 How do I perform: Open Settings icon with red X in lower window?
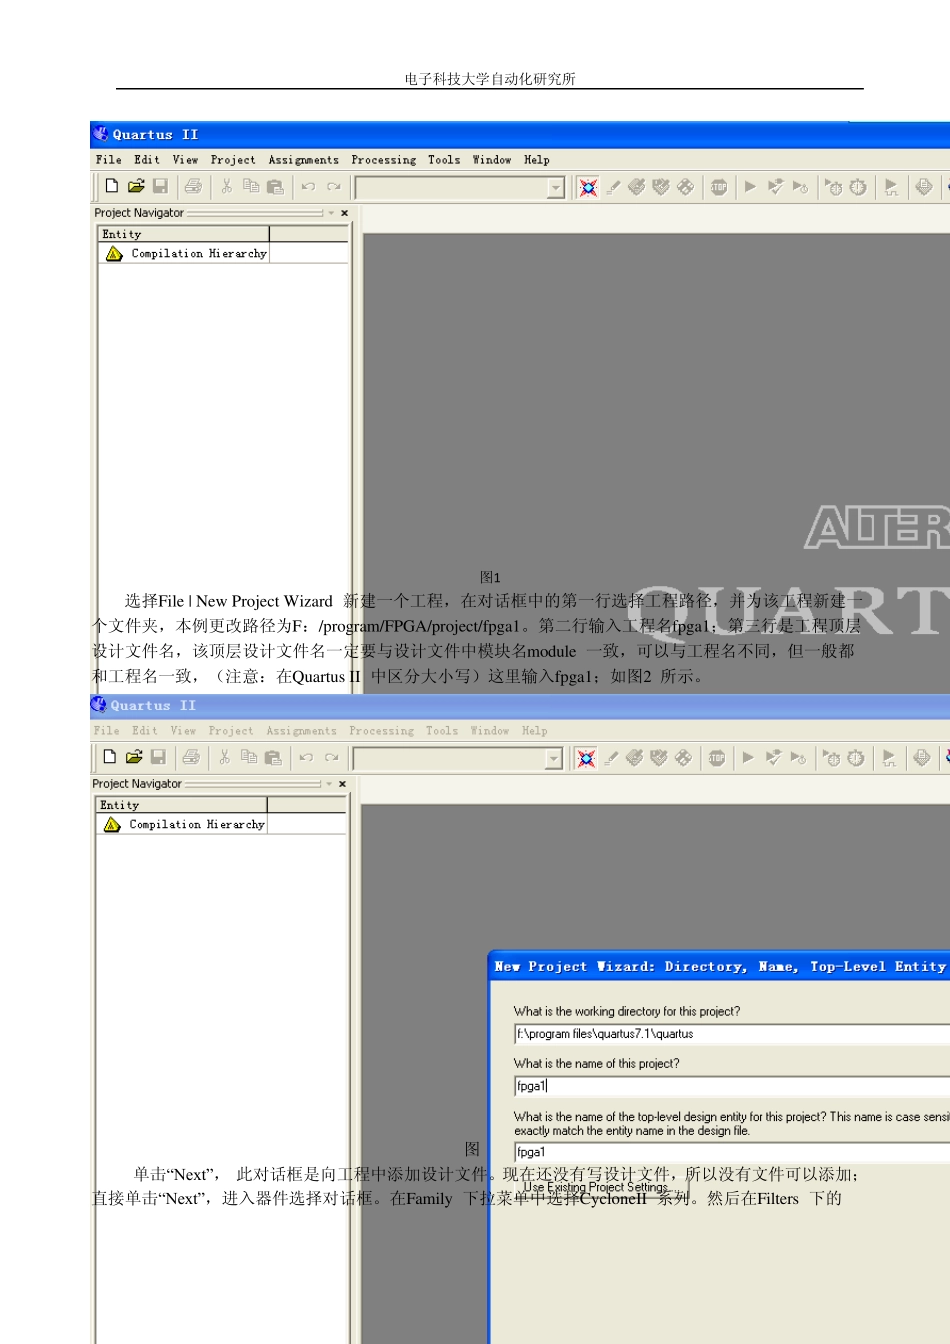click(x=586, y=758)
